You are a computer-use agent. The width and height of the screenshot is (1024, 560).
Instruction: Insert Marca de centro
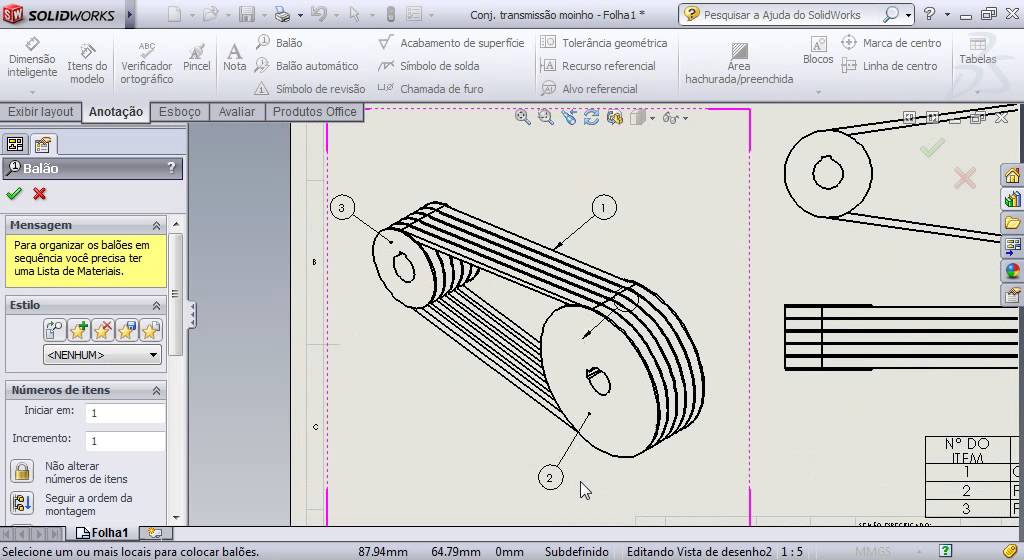(x=891, y=42)
